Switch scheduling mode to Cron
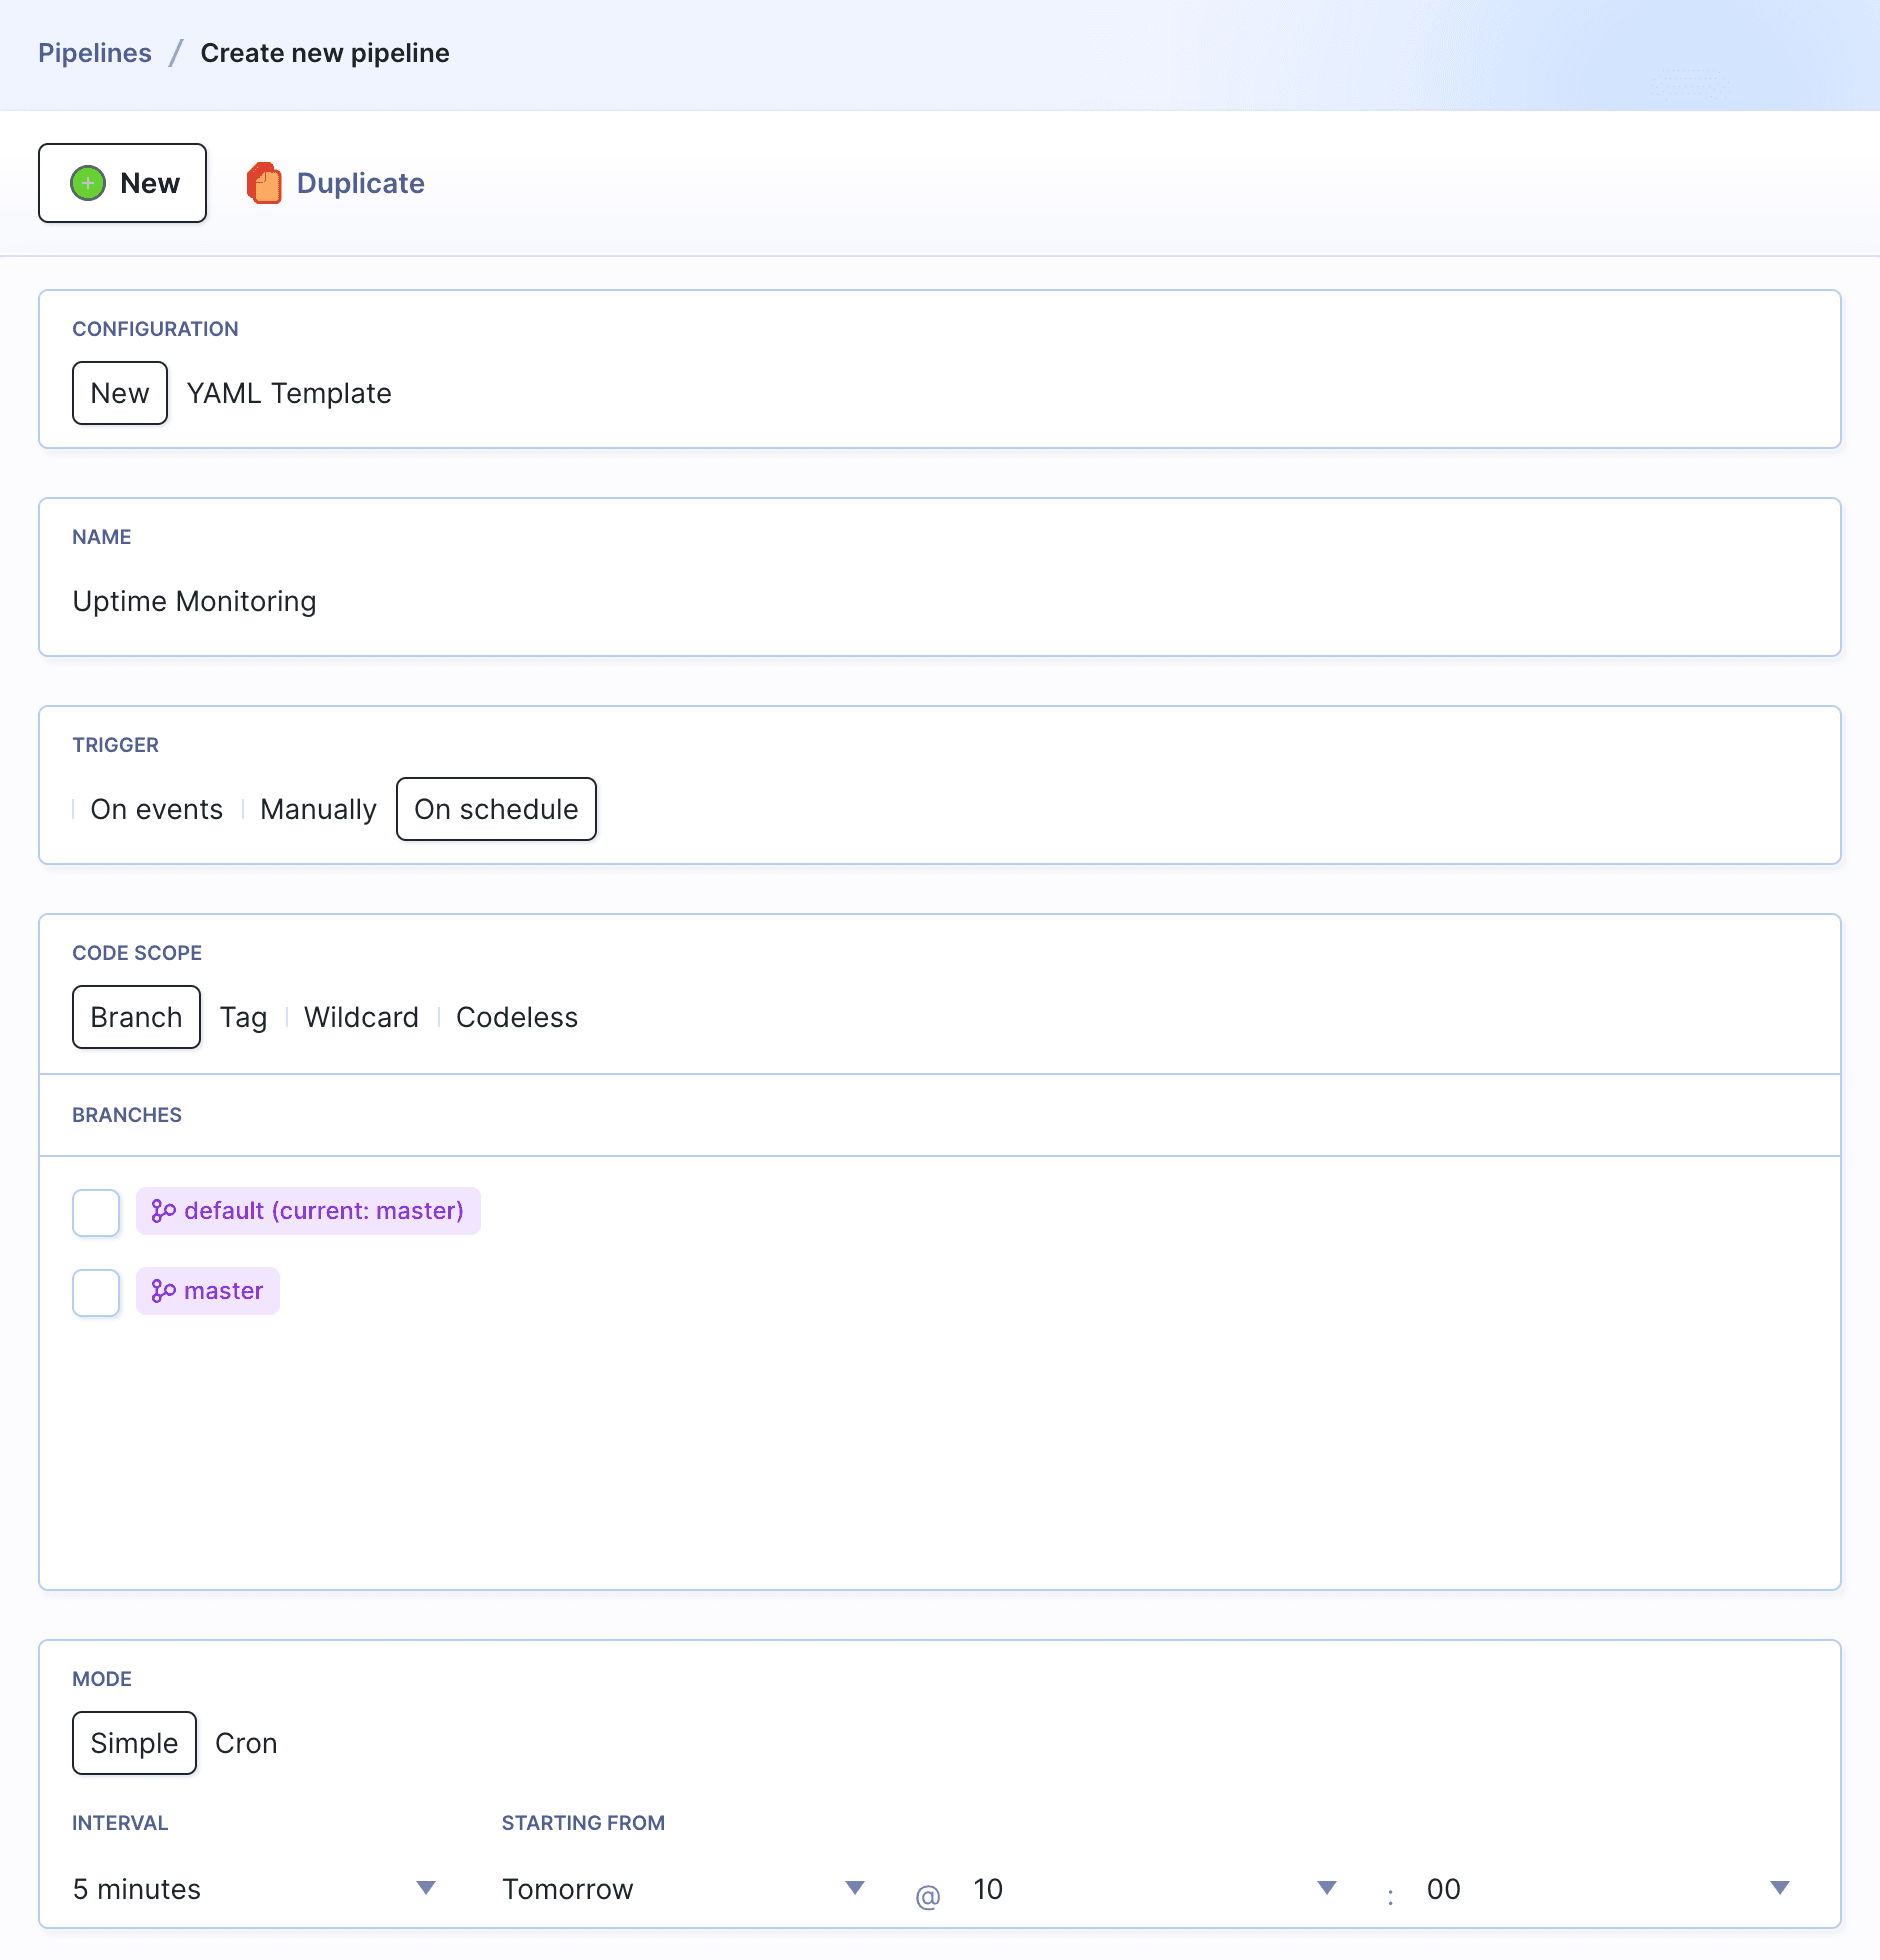The height and width of the screenshot is (1960, 1880). point(246,1743)
